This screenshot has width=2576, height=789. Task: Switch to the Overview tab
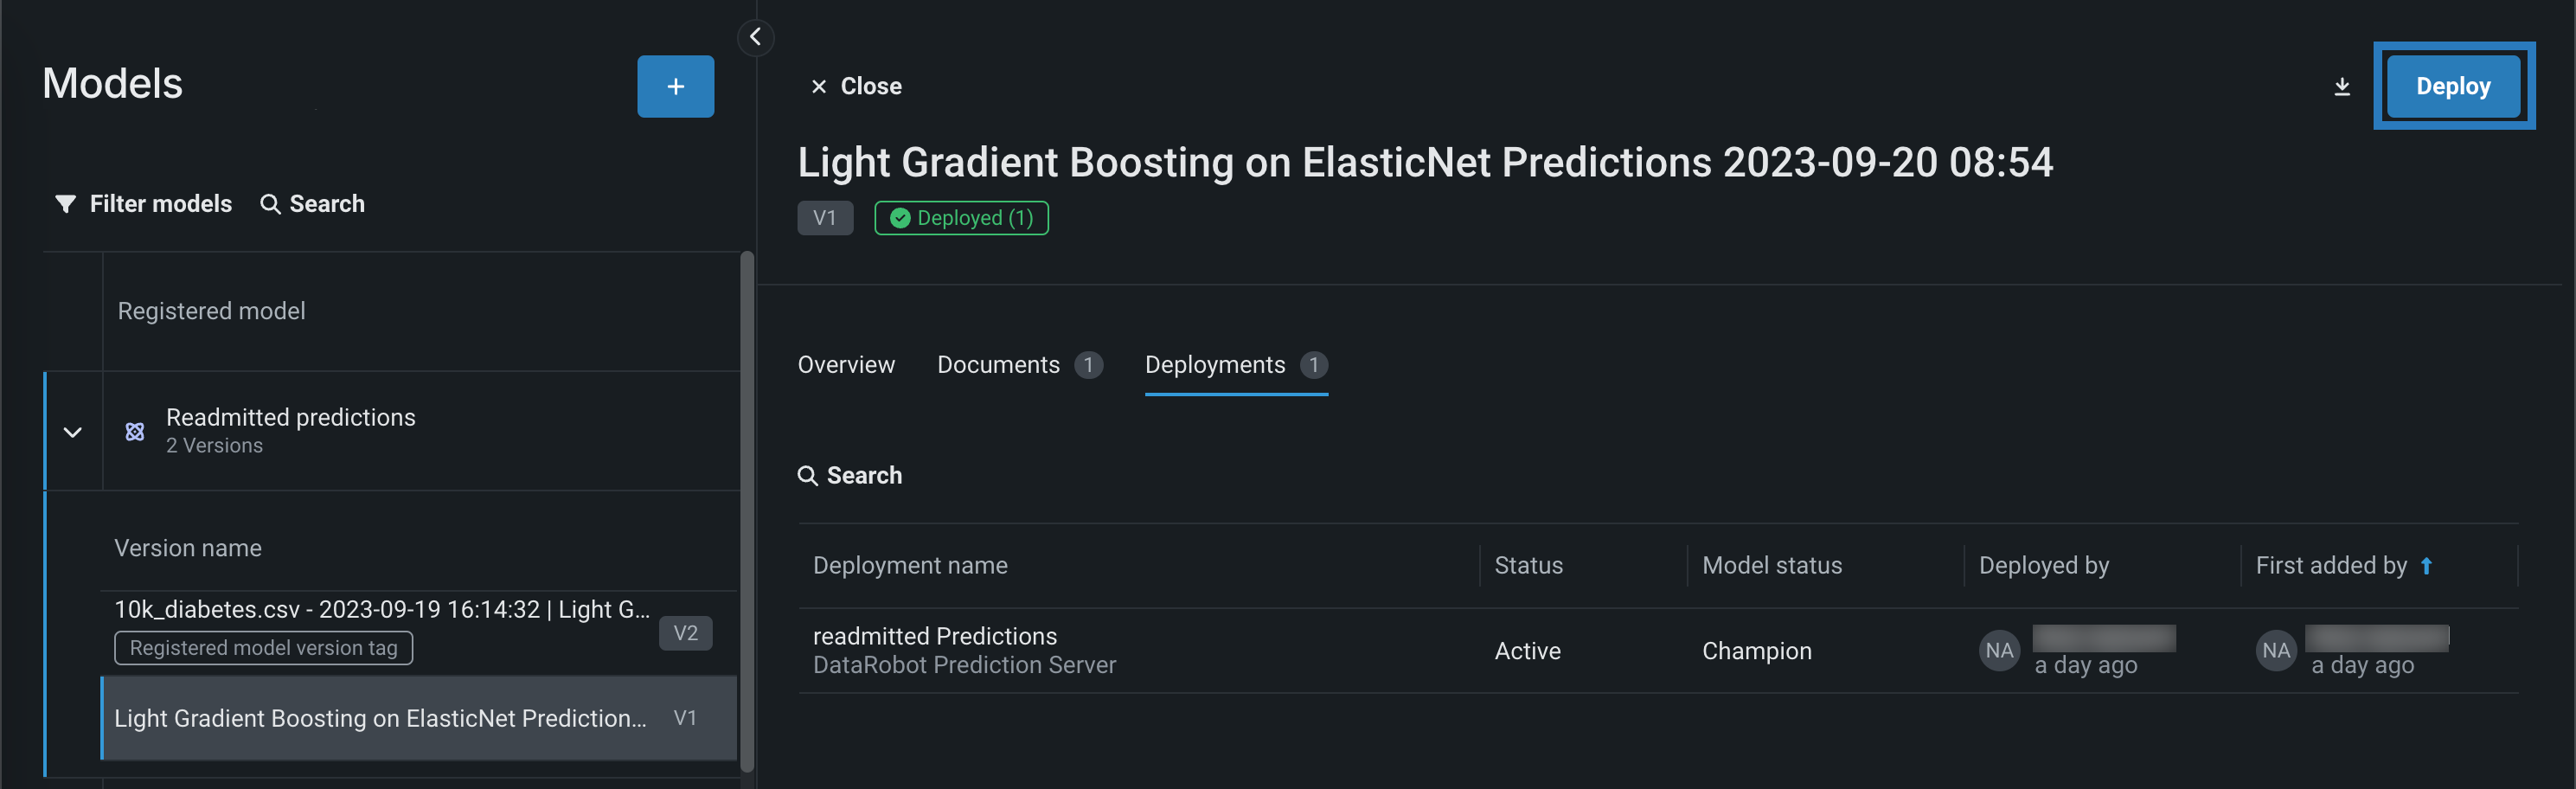(x=845, y=365)
